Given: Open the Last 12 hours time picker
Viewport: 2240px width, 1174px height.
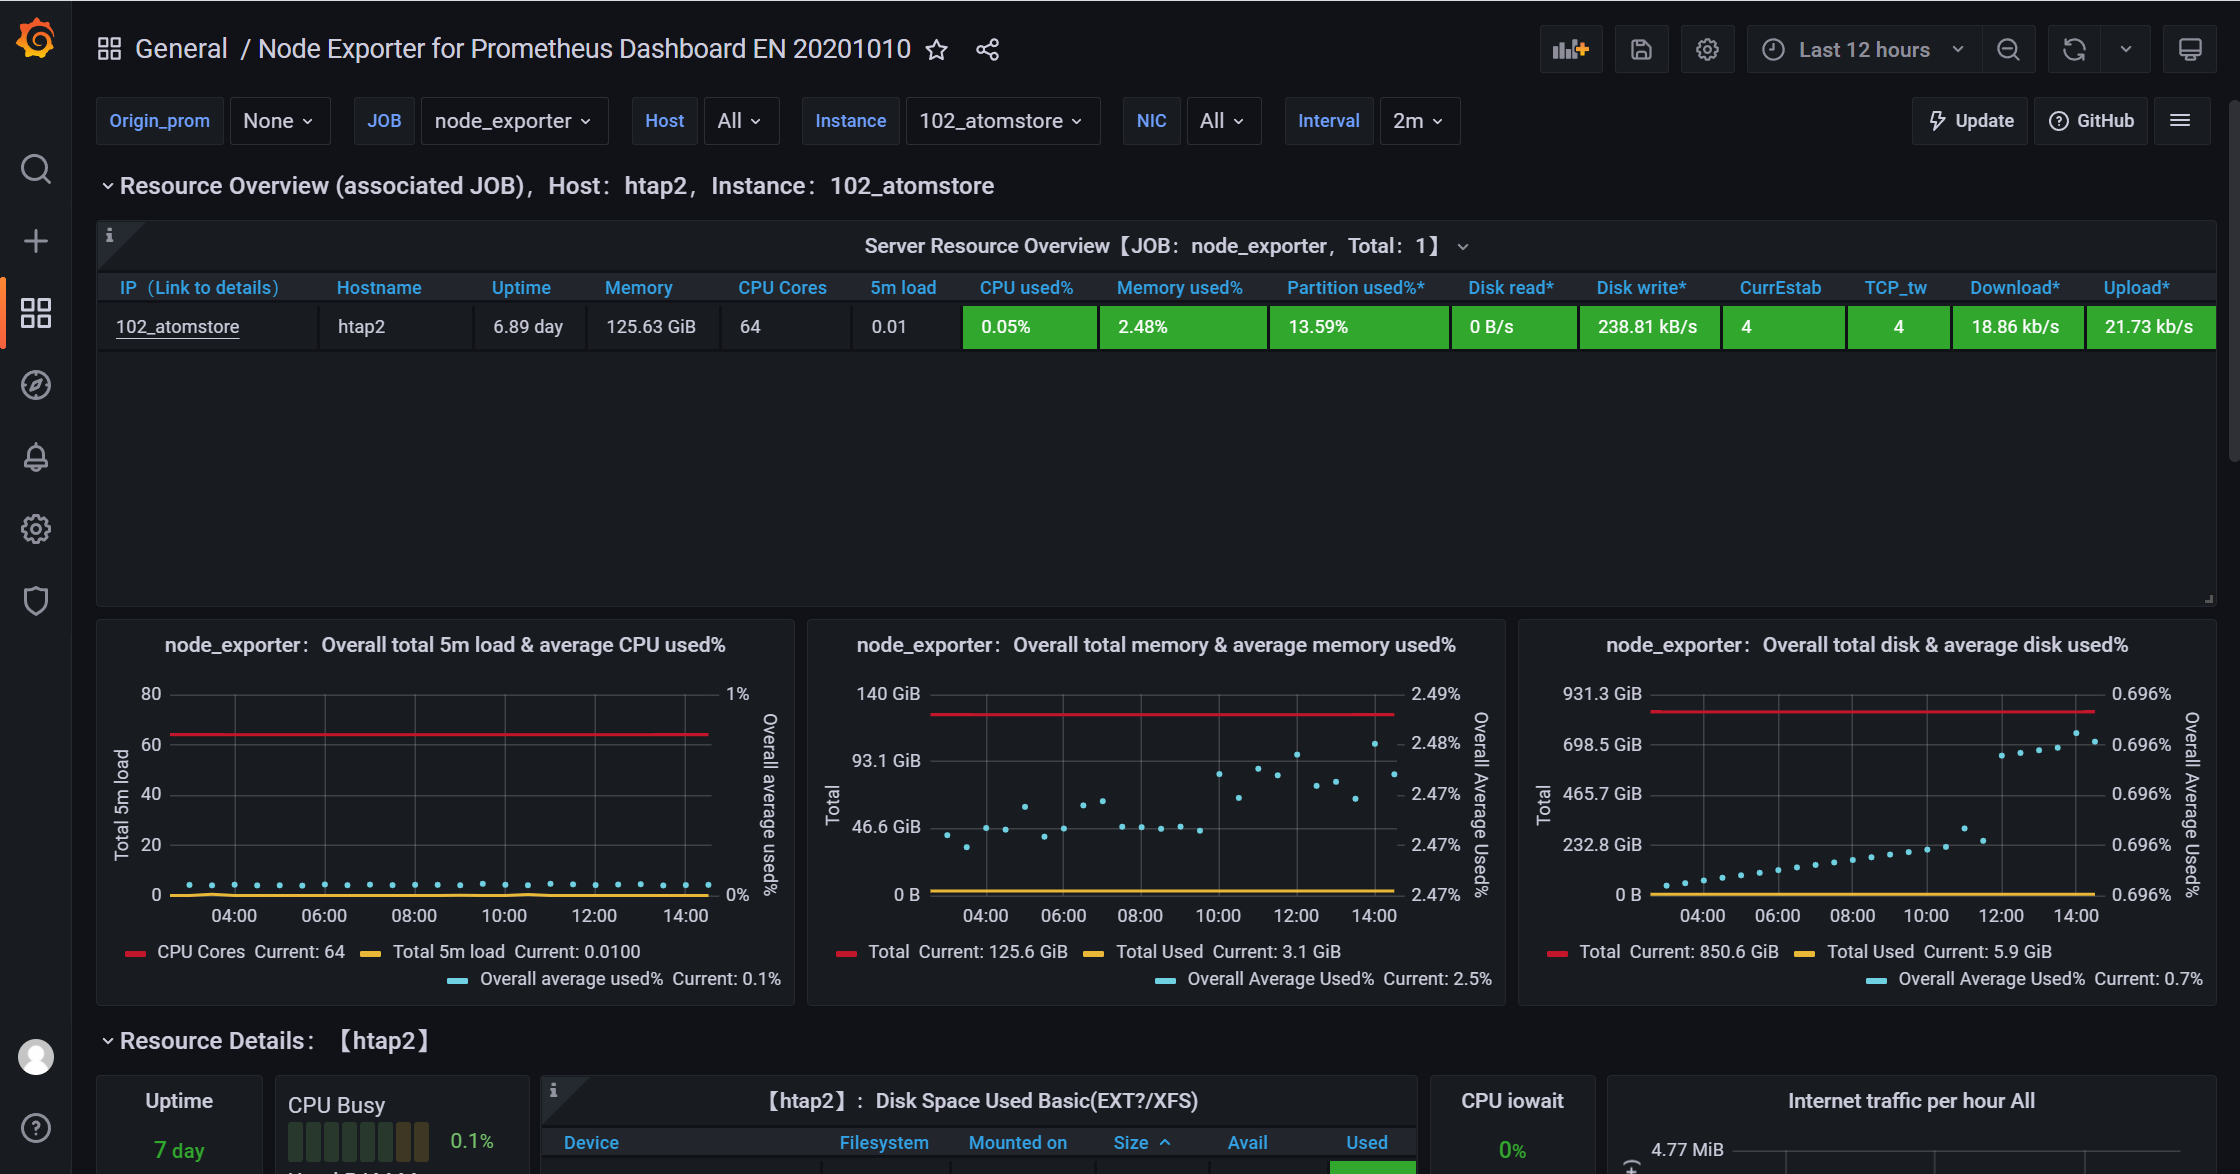Looking at the screenshot, I should [x=1864, y=50].
